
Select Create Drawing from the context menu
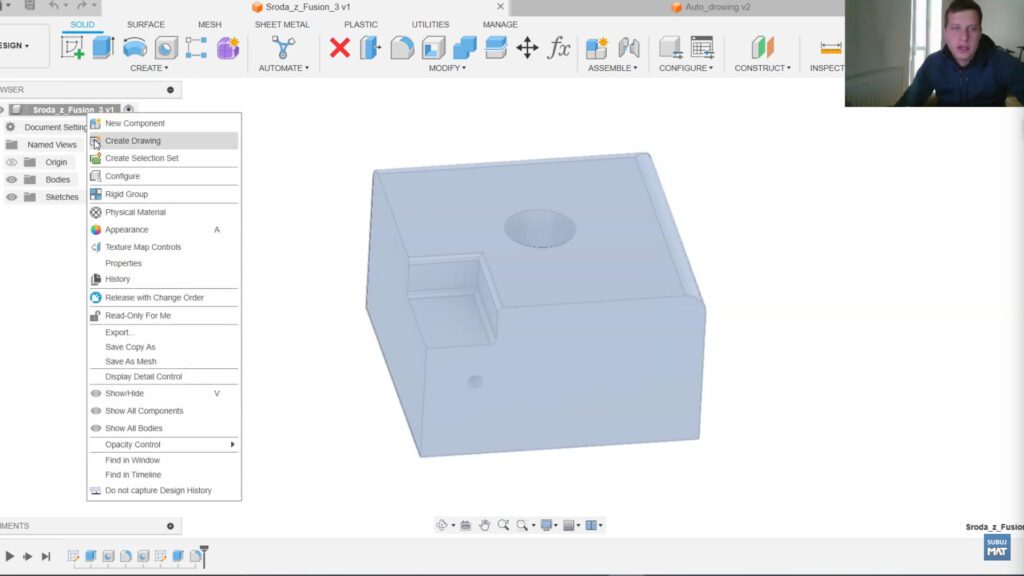coord(135,140)
